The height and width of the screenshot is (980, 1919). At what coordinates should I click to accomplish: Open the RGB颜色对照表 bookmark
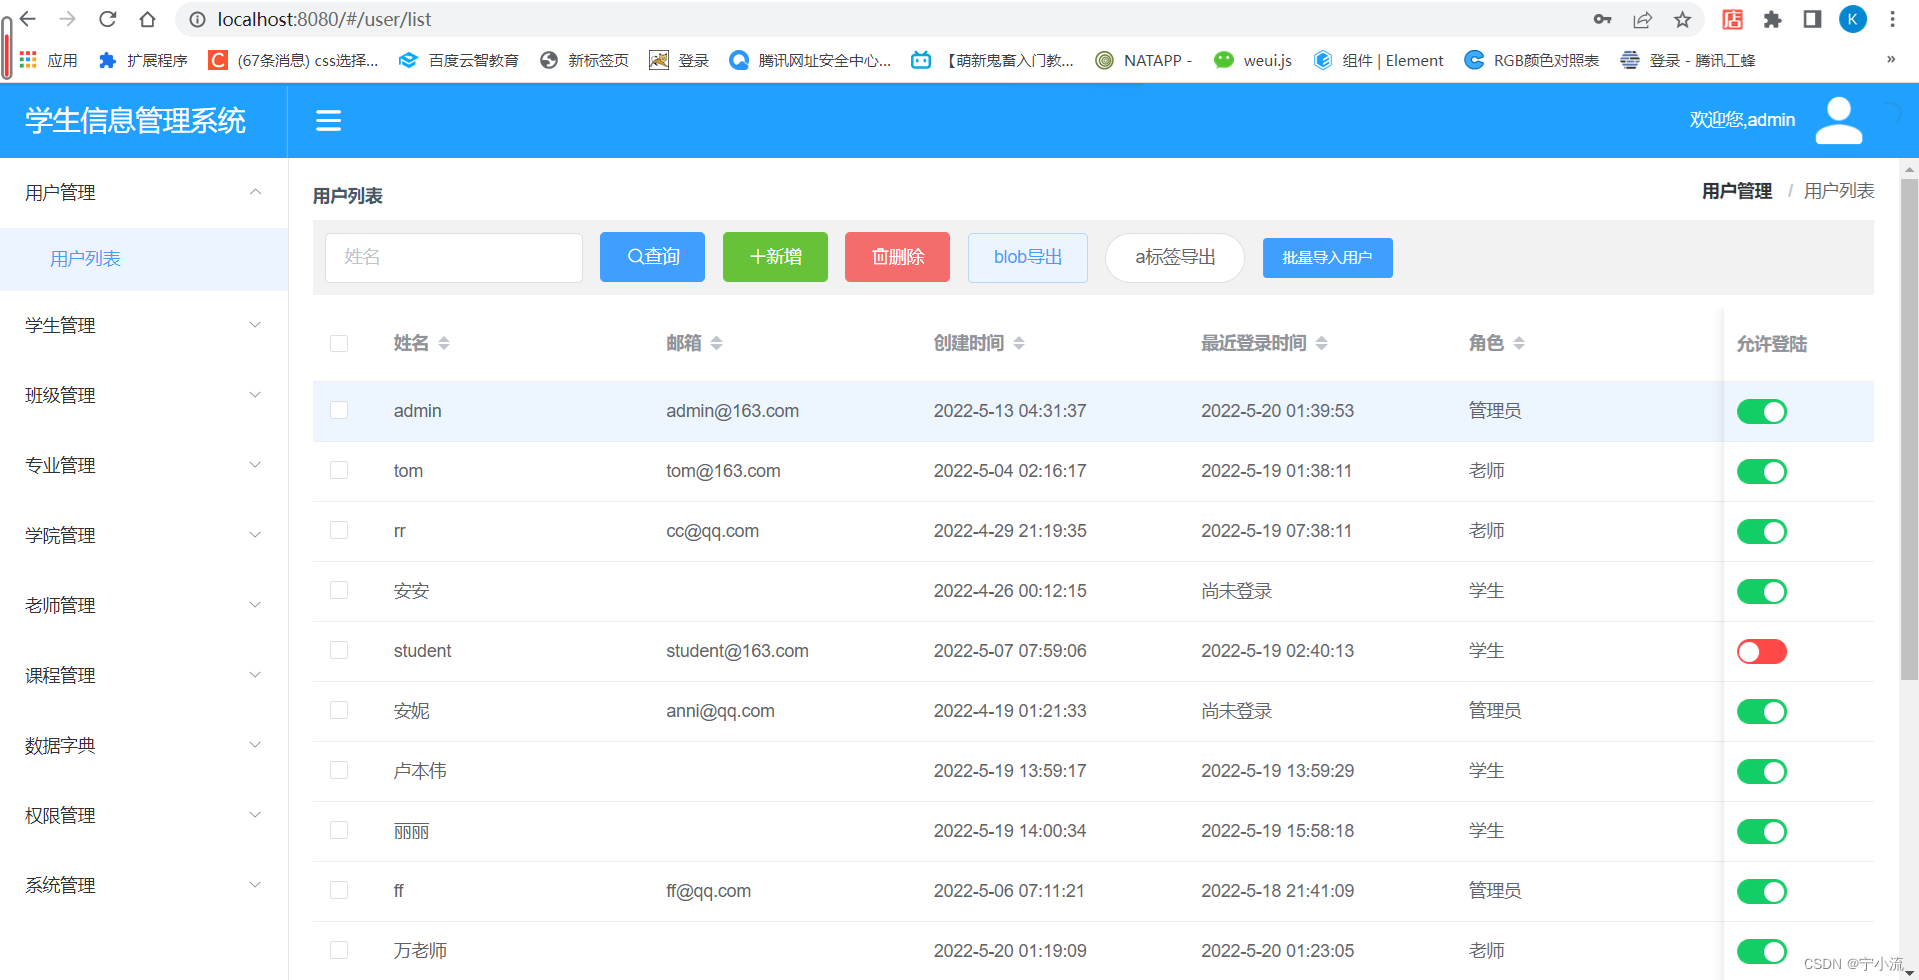click(1531, 60)
